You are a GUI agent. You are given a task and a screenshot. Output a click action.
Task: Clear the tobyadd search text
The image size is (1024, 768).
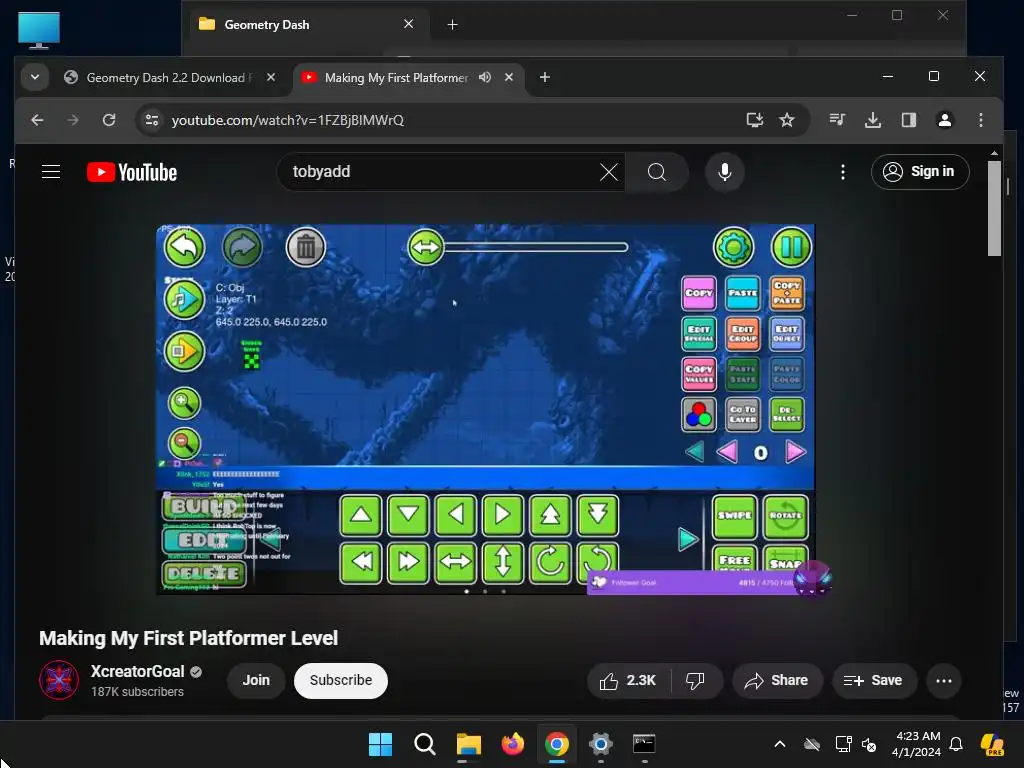pyautogui.click(x=609, y=172)
